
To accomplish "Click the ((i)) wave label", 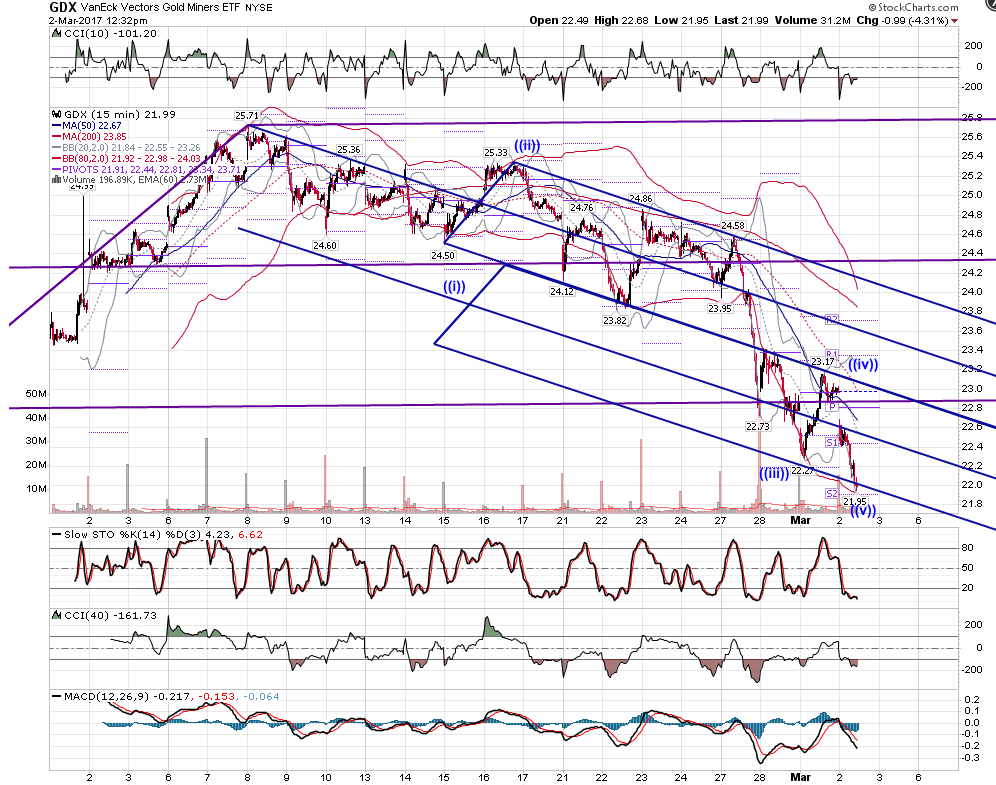I will (x=454, y=287).
